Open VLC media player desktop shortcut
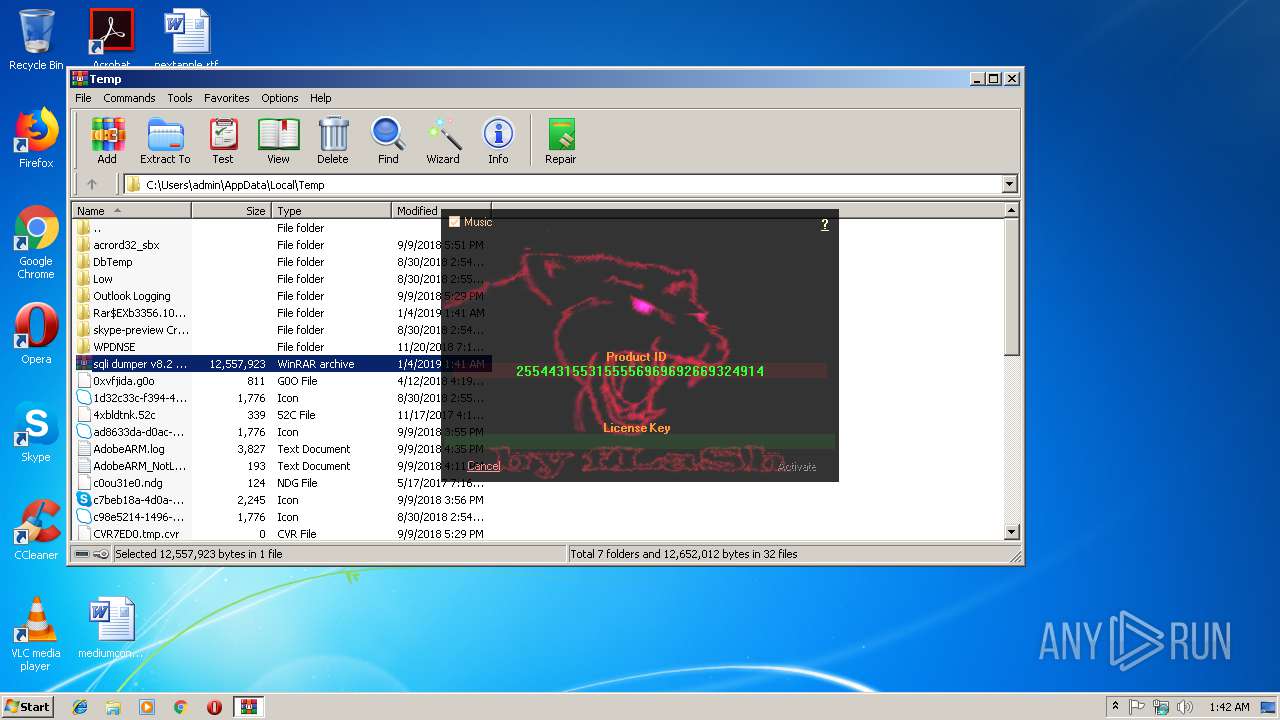The width and height of the screenshot is (1280, 720). tap(36, 634)
